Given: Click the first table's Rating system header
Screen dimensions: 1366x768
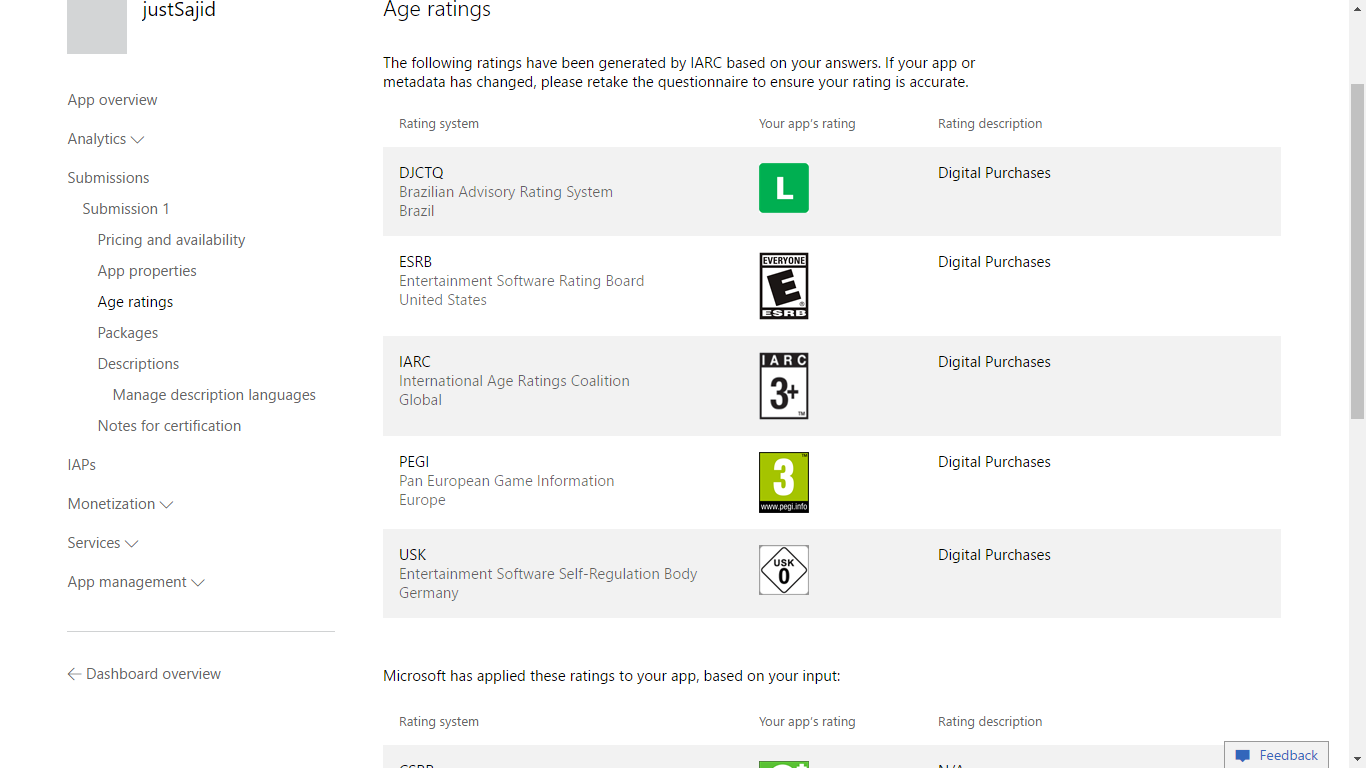Looking at the screenshot, I should (x=439, y=124).
